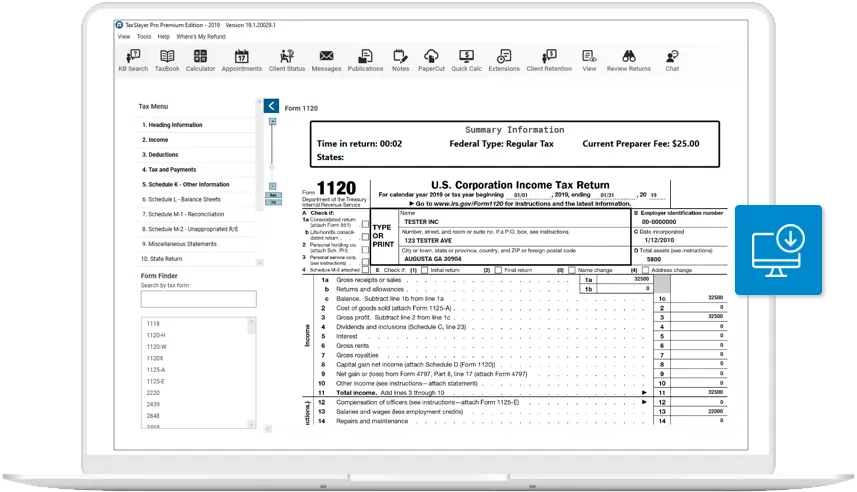
Task: Open Publications library
Action: pyautogui.click(x=365, y=60)
